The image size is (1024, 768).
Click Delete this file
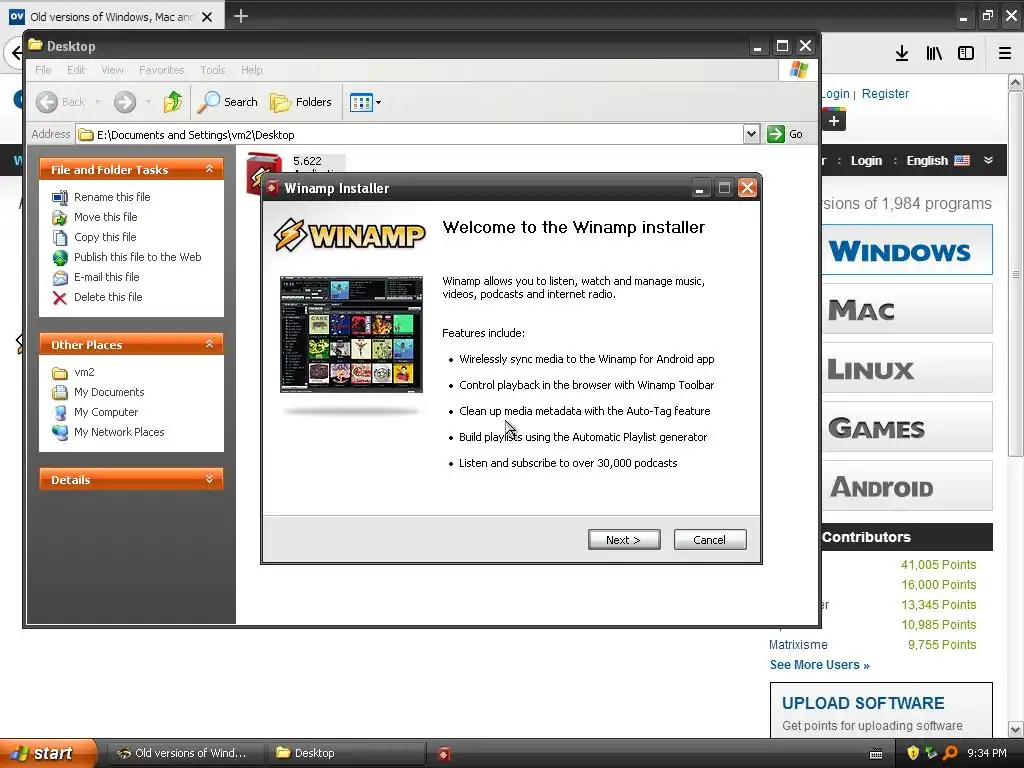[108, 297]
